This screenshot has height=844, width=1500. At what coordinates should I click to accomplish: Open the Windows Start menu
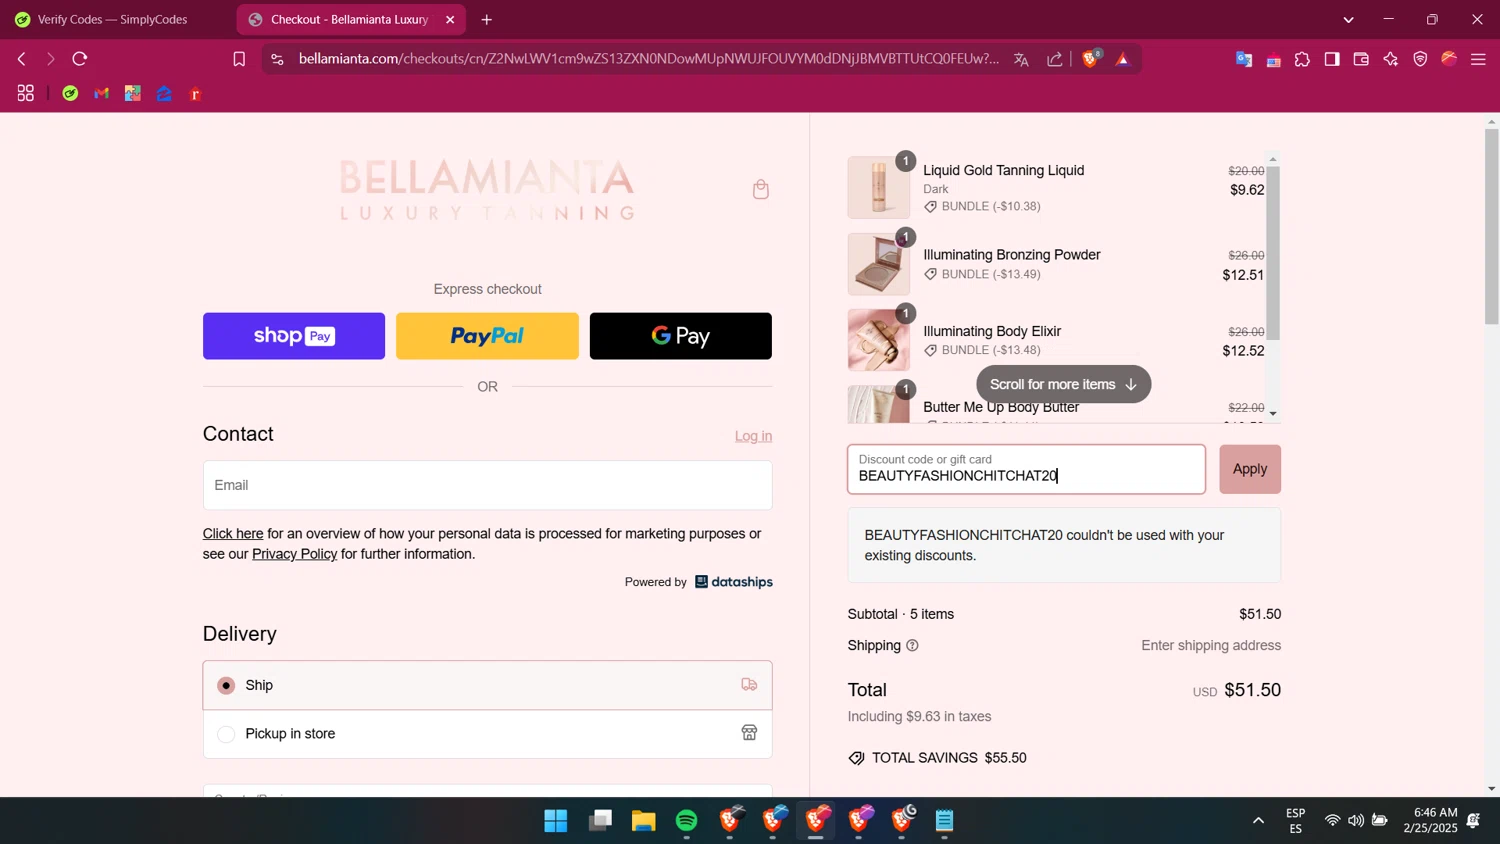556,821
